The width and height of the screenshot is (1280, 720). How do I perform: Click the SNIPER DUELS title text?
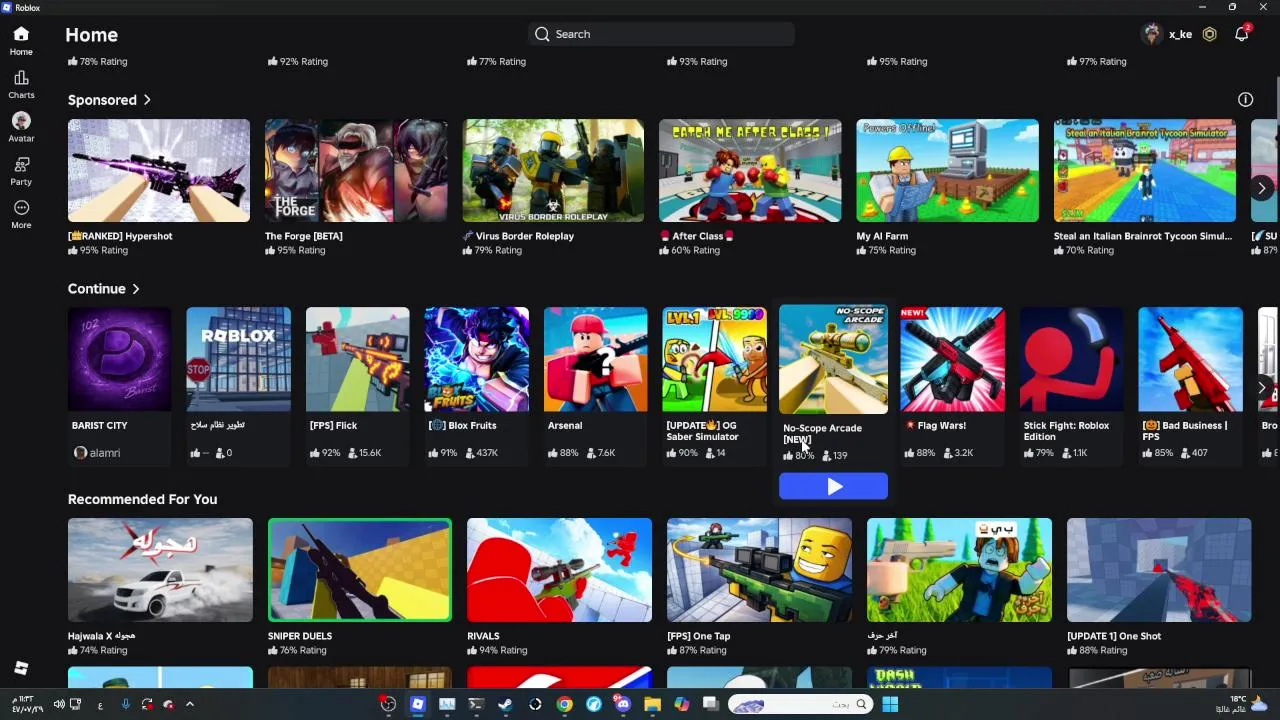pyautogui.click(x=300, y=636)
